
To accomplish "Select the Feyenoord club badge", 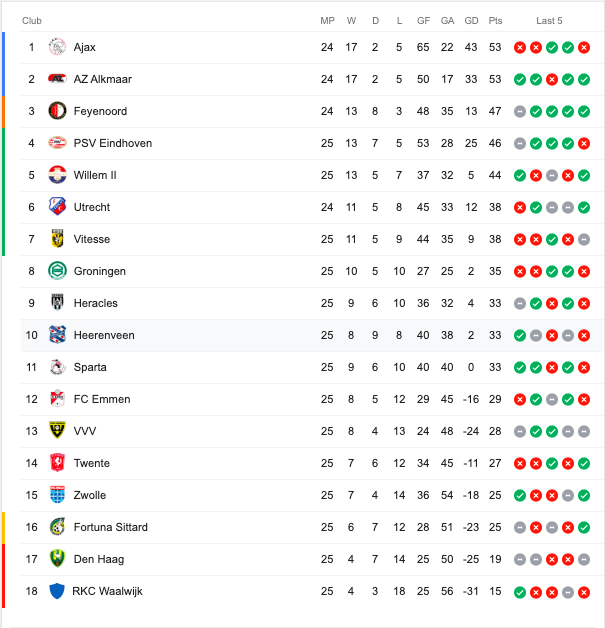I will (x=57, y=111).
